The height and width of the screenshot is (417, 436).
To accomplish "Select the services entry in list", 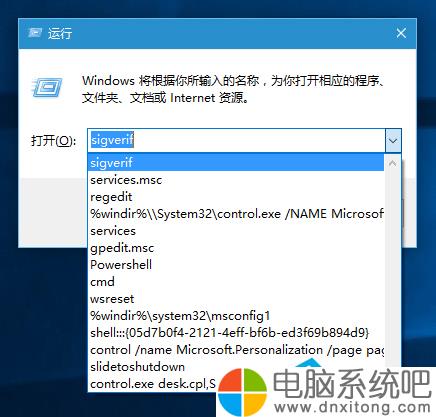I will click(x=236, y=231).
